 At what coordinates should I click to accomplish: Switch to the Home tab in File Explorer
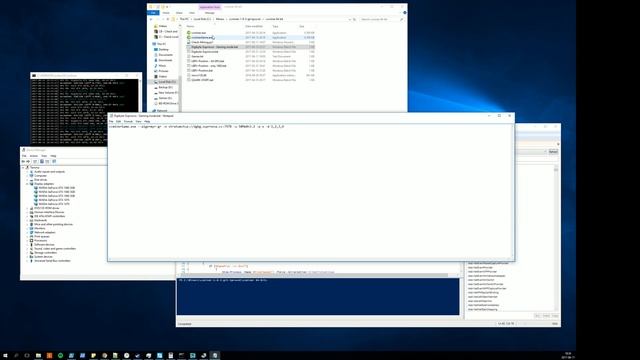point(166,13)
